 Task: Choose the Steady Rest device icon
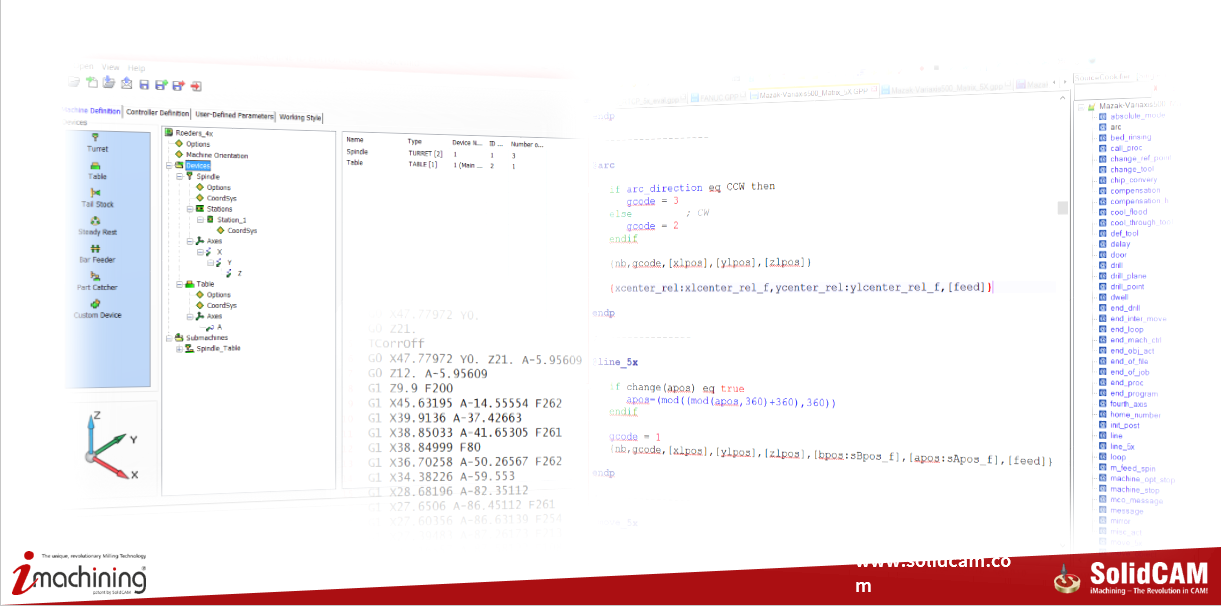click(96, 220)
